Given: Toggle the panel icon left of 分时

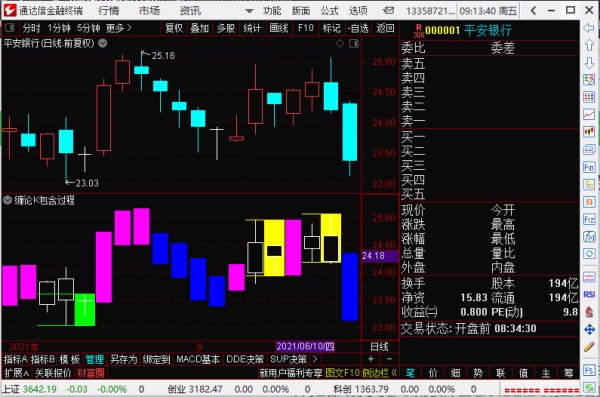Looking at the screenshot, I should pyautogui.click(x=9, y=28).
